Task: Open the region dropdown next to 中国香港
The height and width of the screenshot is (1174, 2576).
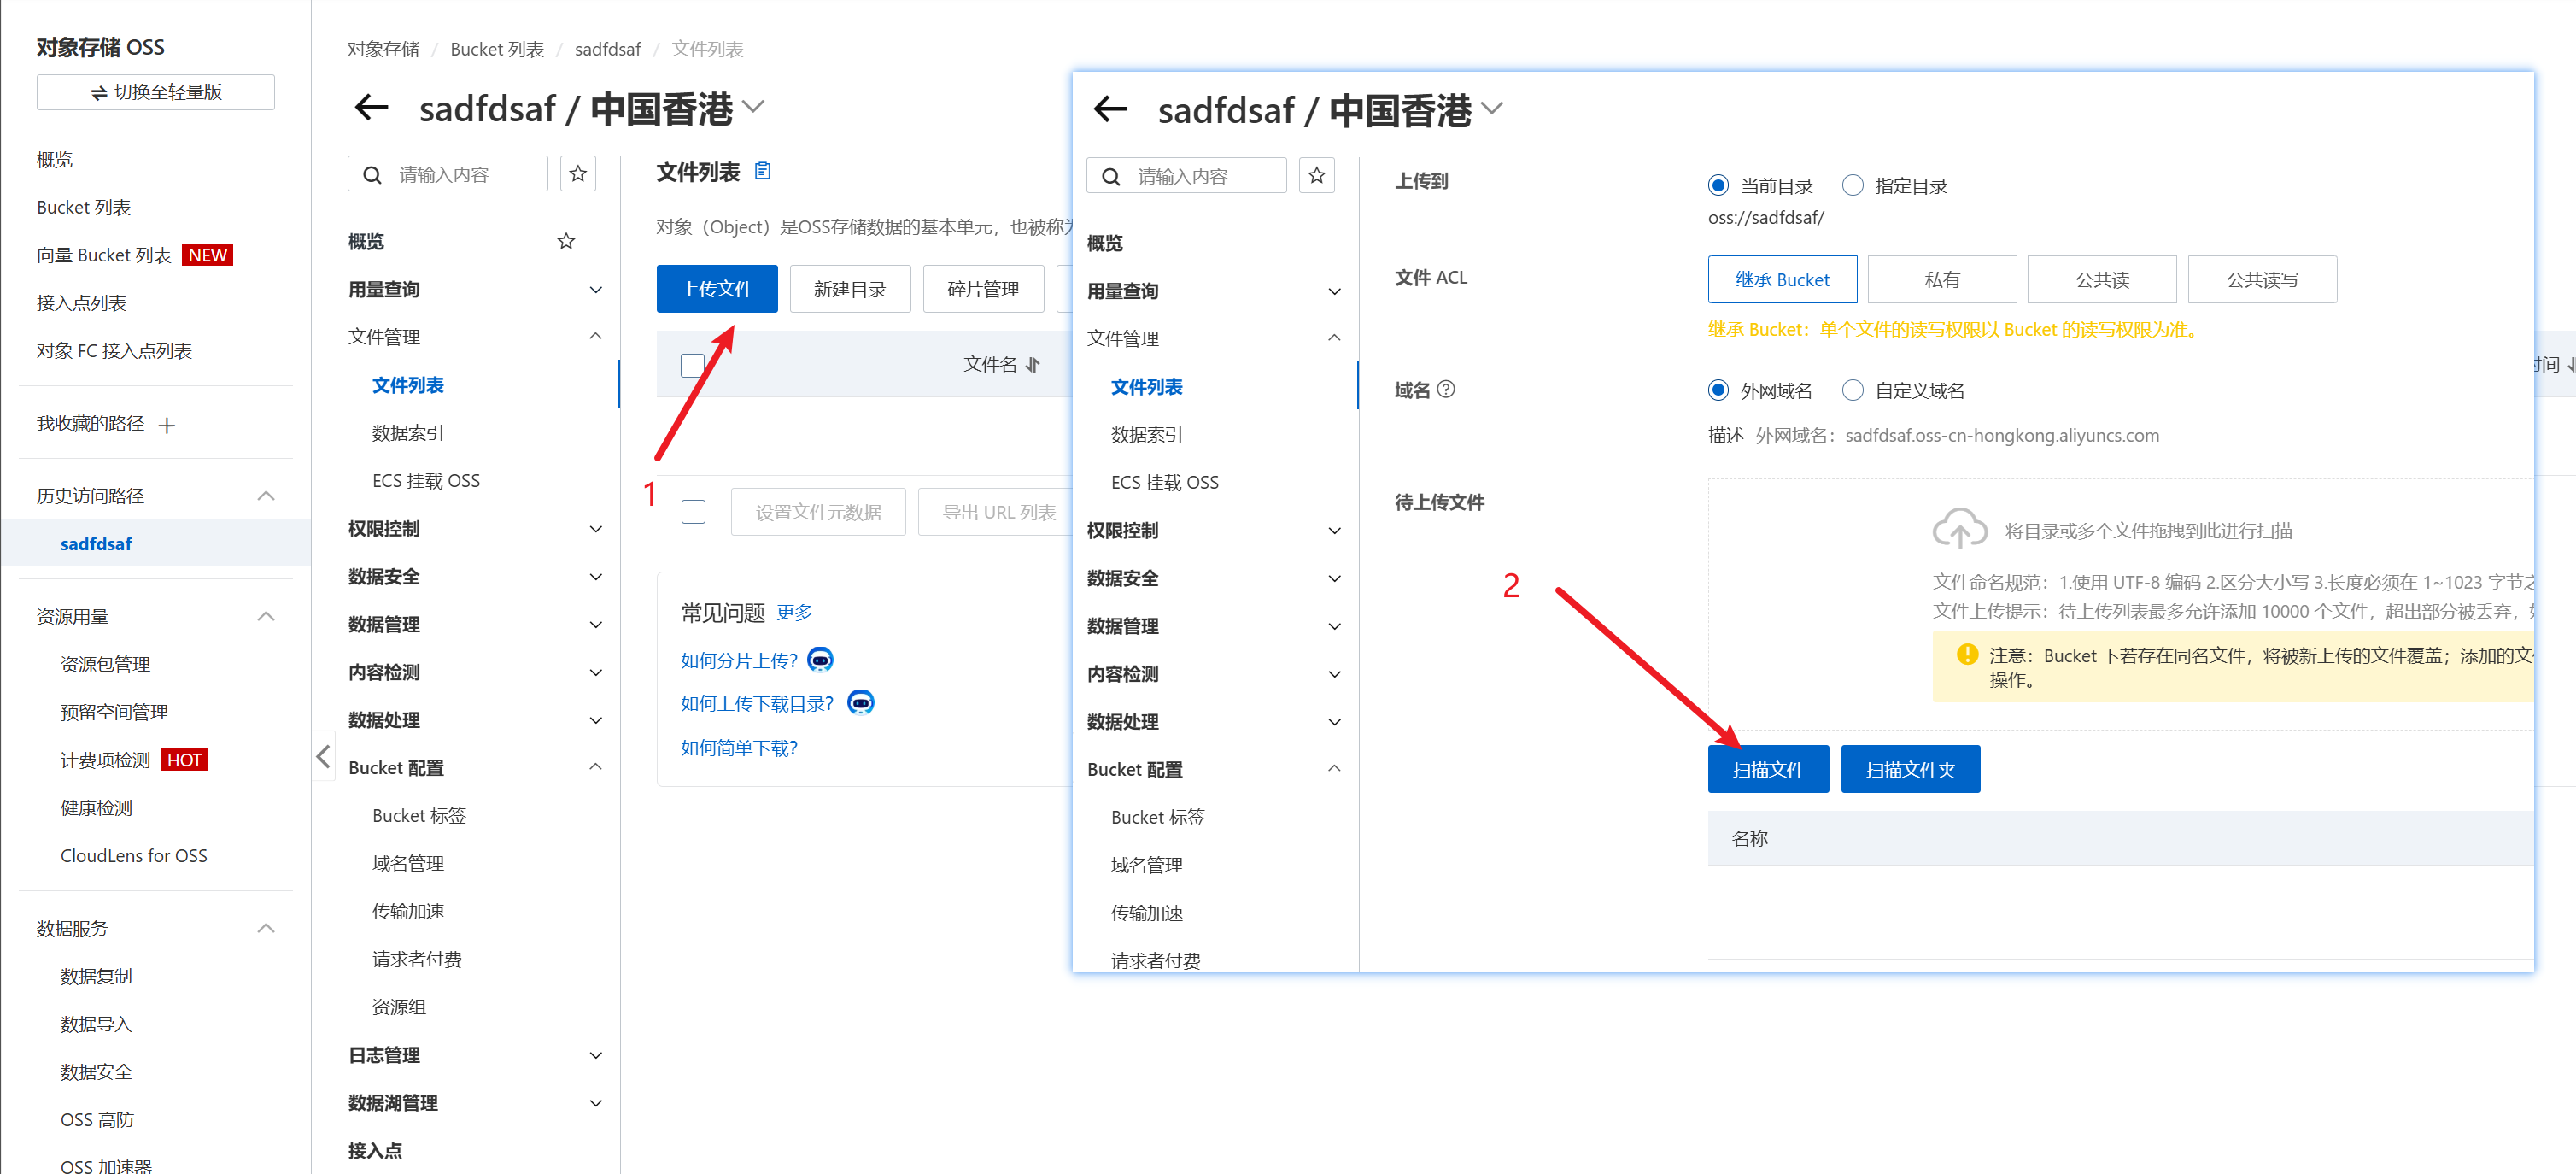Action: (754, 107)
